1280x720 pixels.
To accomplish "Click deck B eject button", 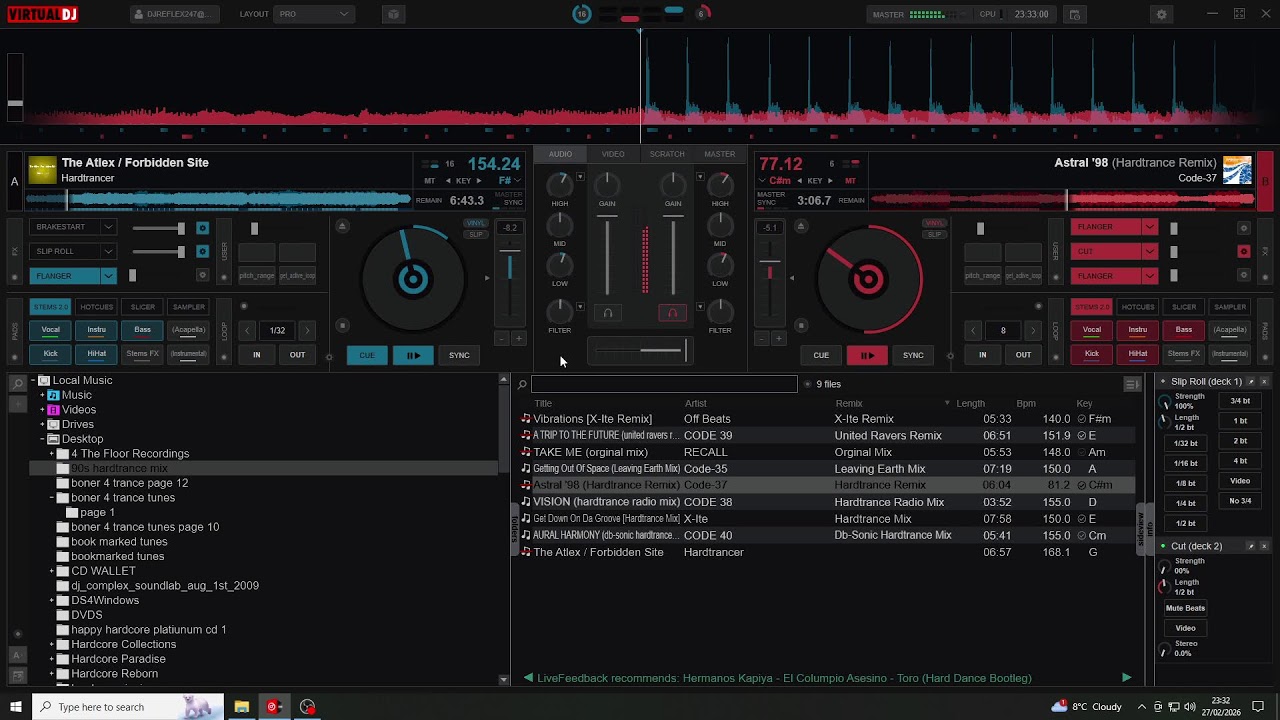I will (x=800, y=227).
